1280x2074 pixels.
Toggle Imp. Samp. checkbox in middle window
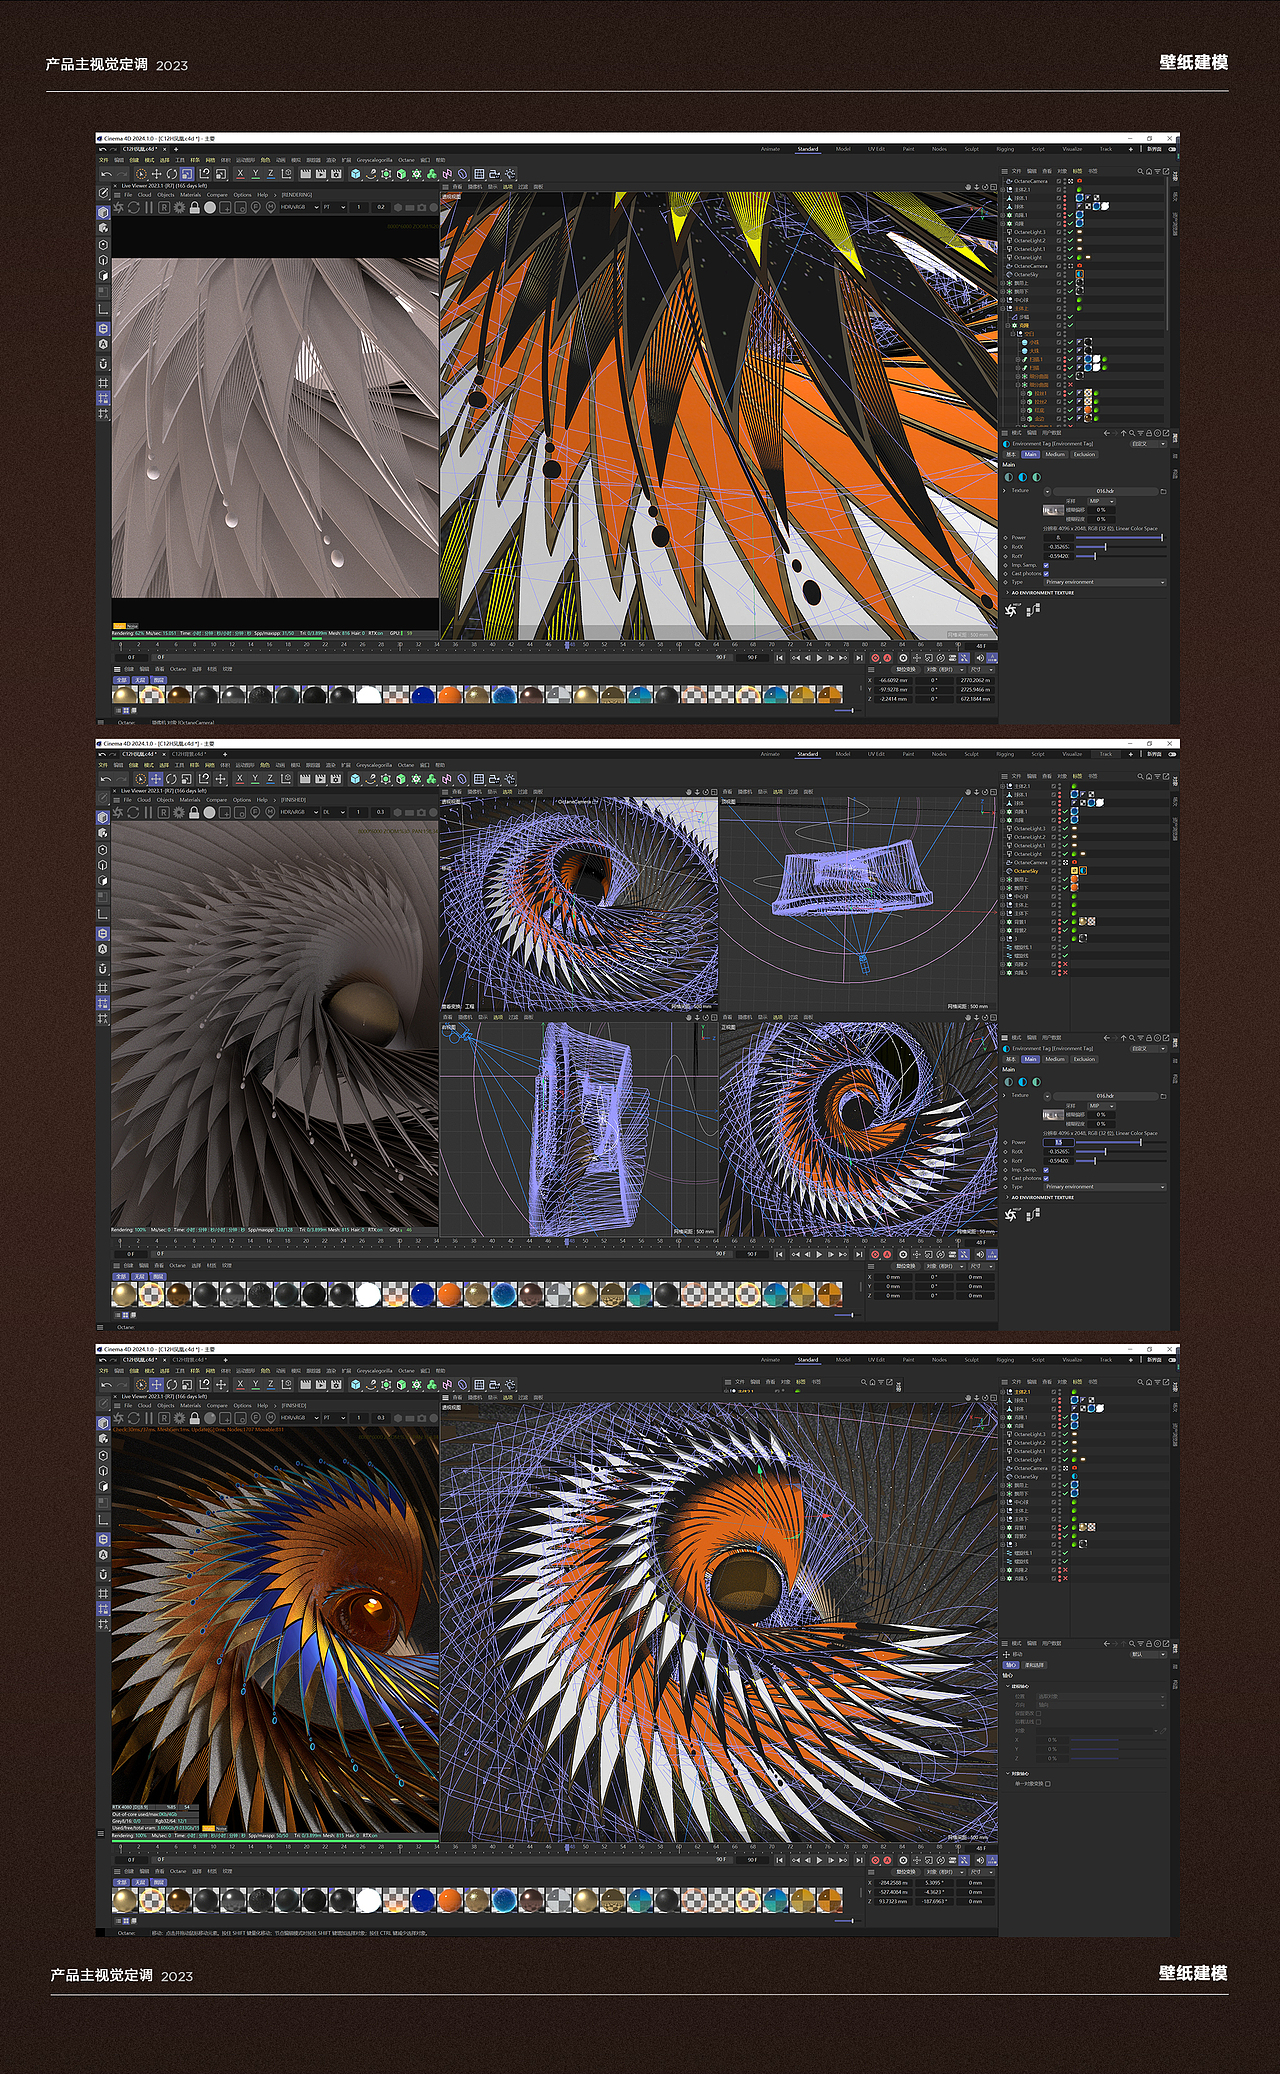(x=1046, y=1170)
